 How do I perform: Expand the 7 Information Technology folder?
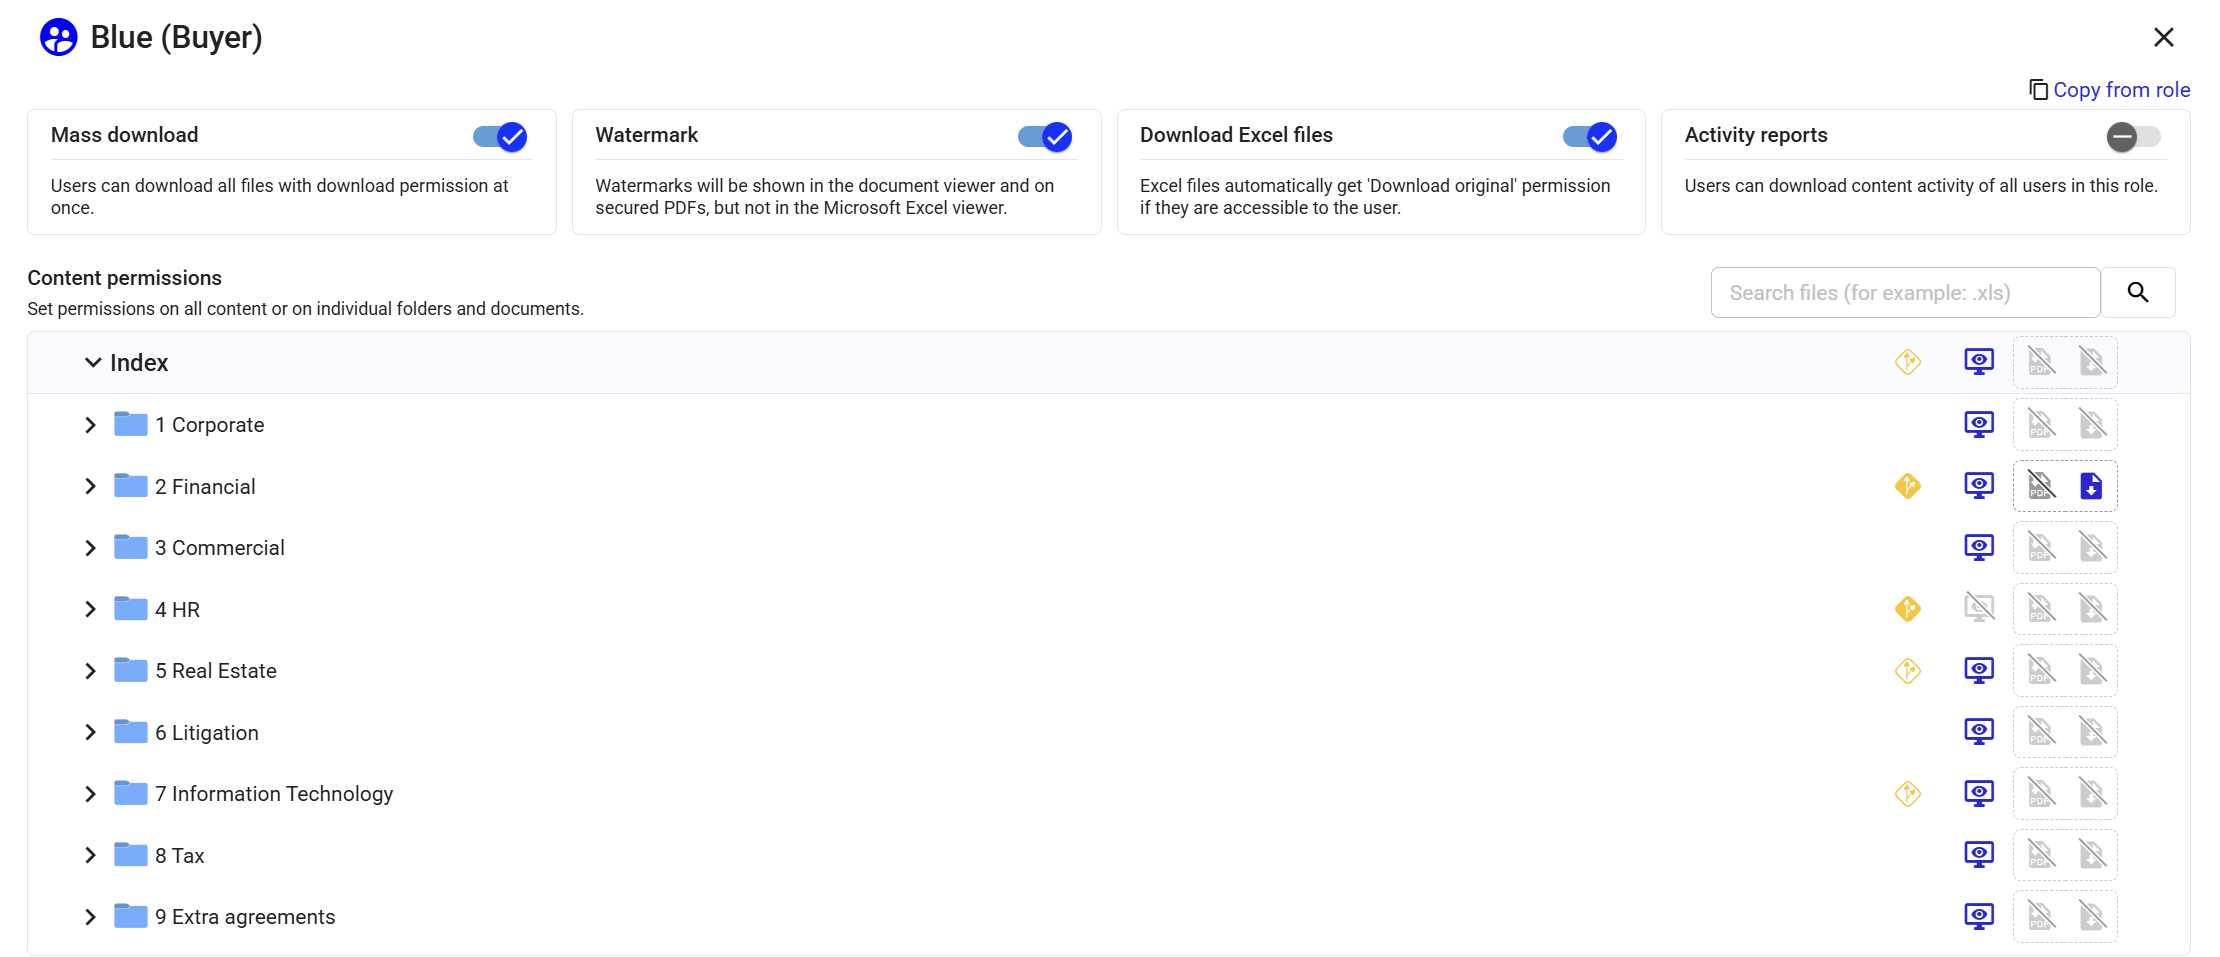coord(91,794)
